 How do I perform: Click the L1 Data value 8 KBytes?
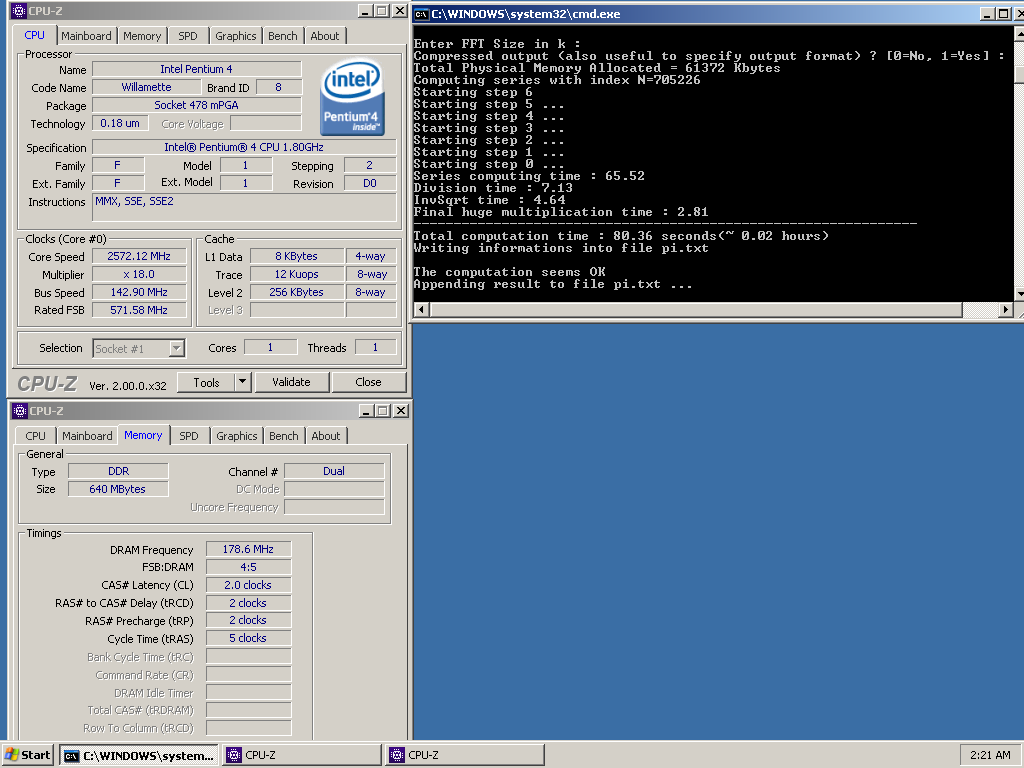click(x=296, y=256)
